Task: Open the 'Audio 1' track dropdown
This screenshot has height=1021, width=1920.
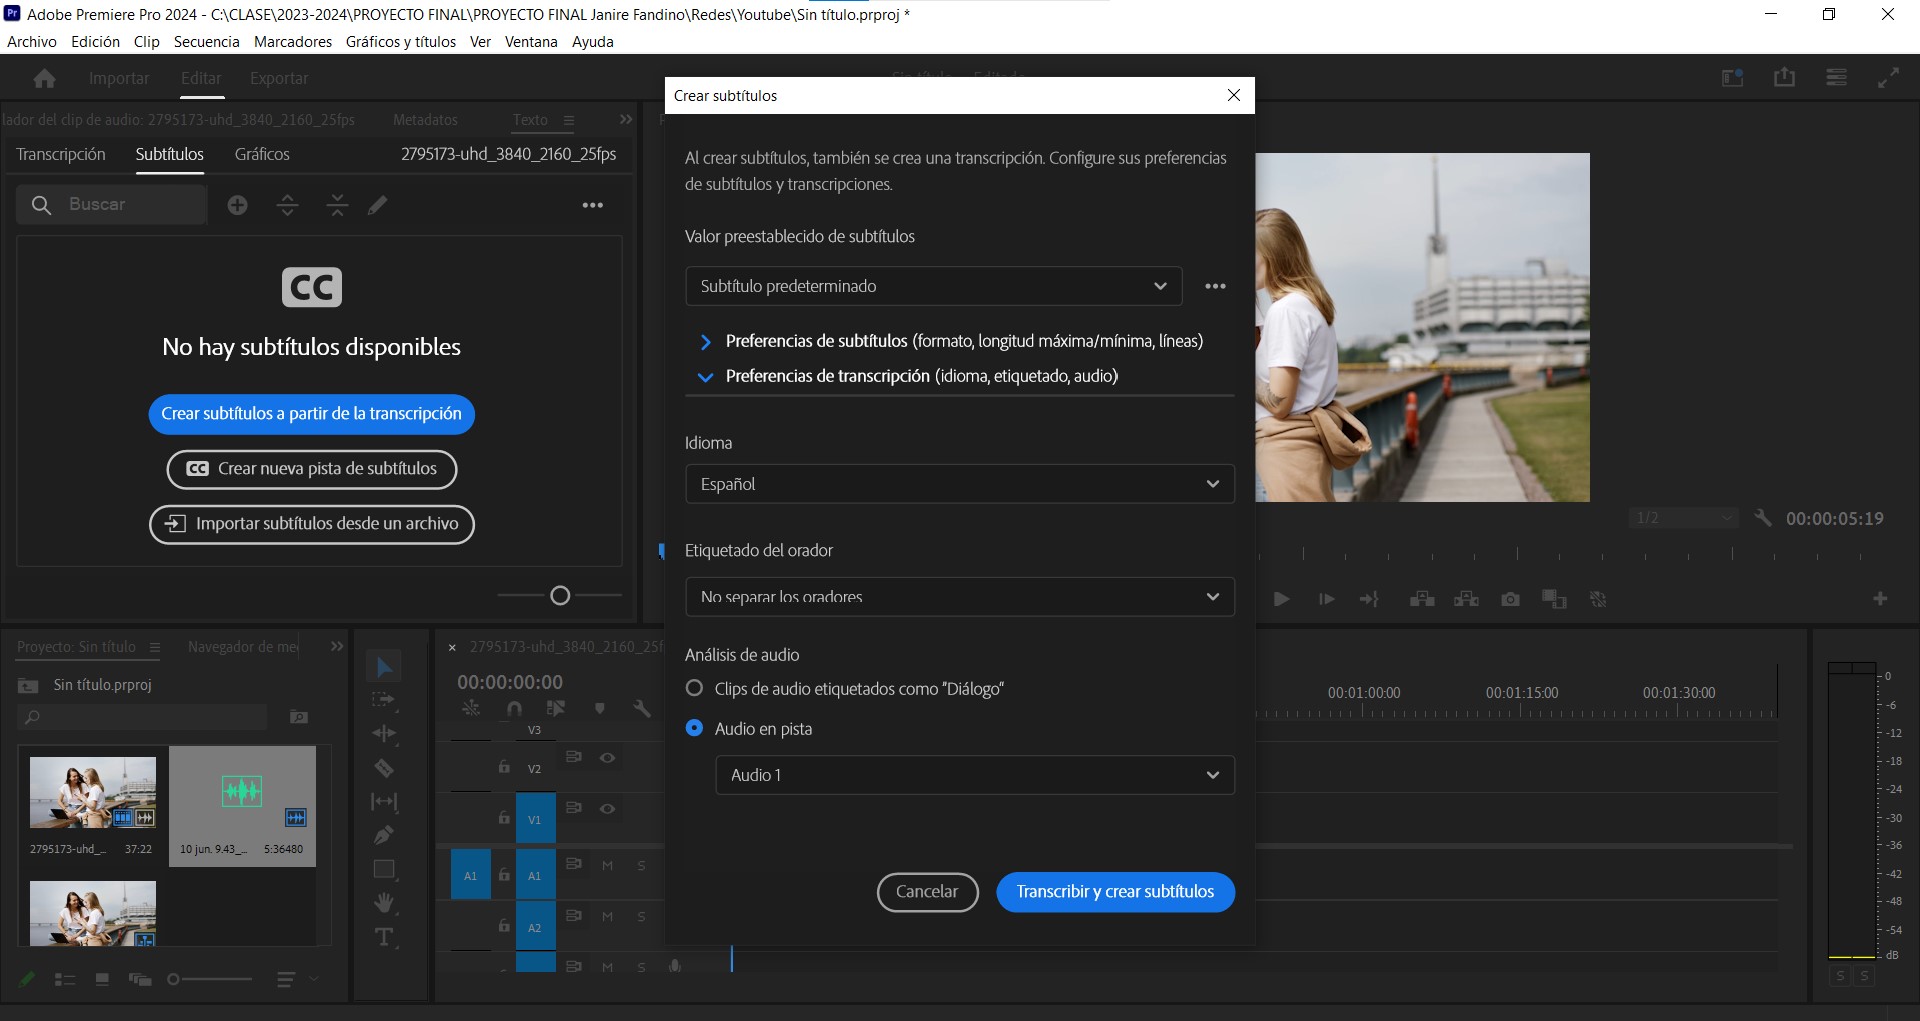Action: (975, 775)
